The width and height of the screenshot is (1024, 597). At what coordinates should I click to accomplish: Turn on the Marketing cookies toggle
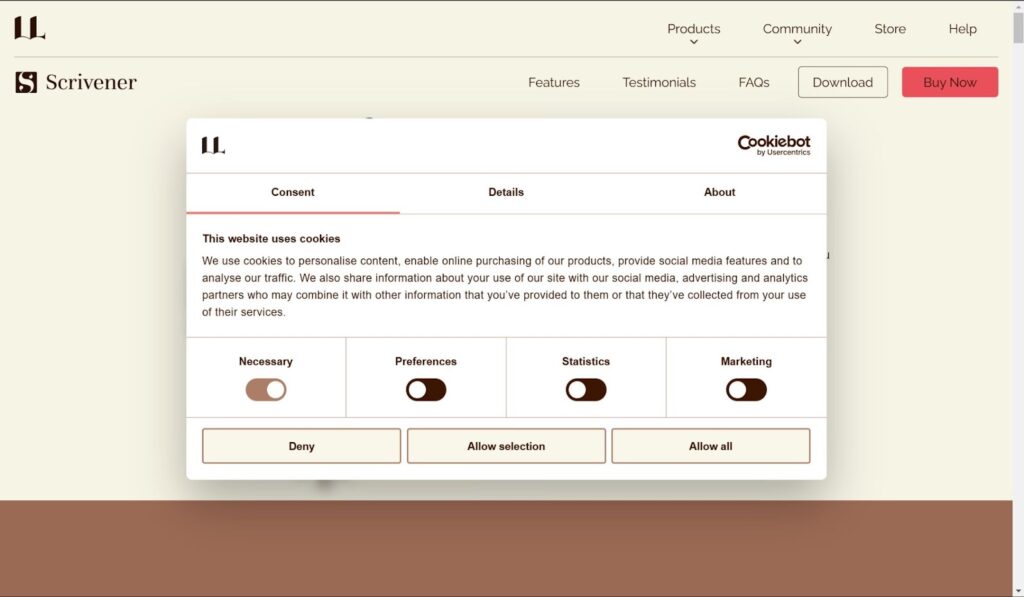point(746,390)
